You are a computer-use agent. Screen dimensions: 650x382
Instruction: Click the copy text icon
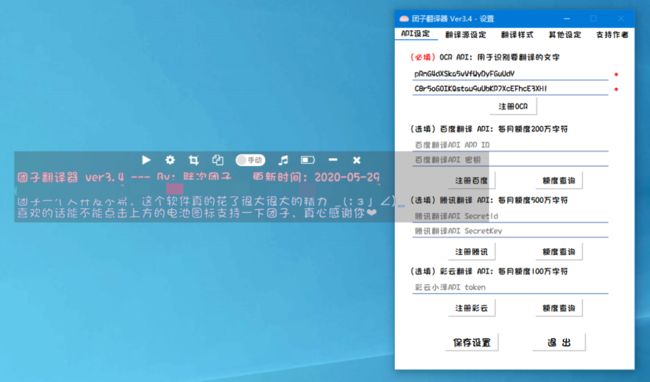(218, 160)
